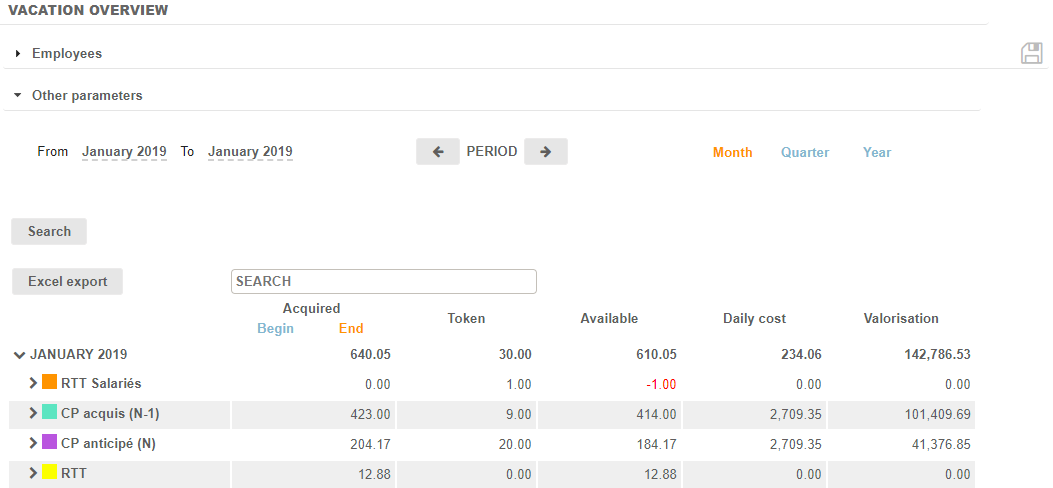
Task: Switch to Quarter period view
Action: click(x=804, y=153)
